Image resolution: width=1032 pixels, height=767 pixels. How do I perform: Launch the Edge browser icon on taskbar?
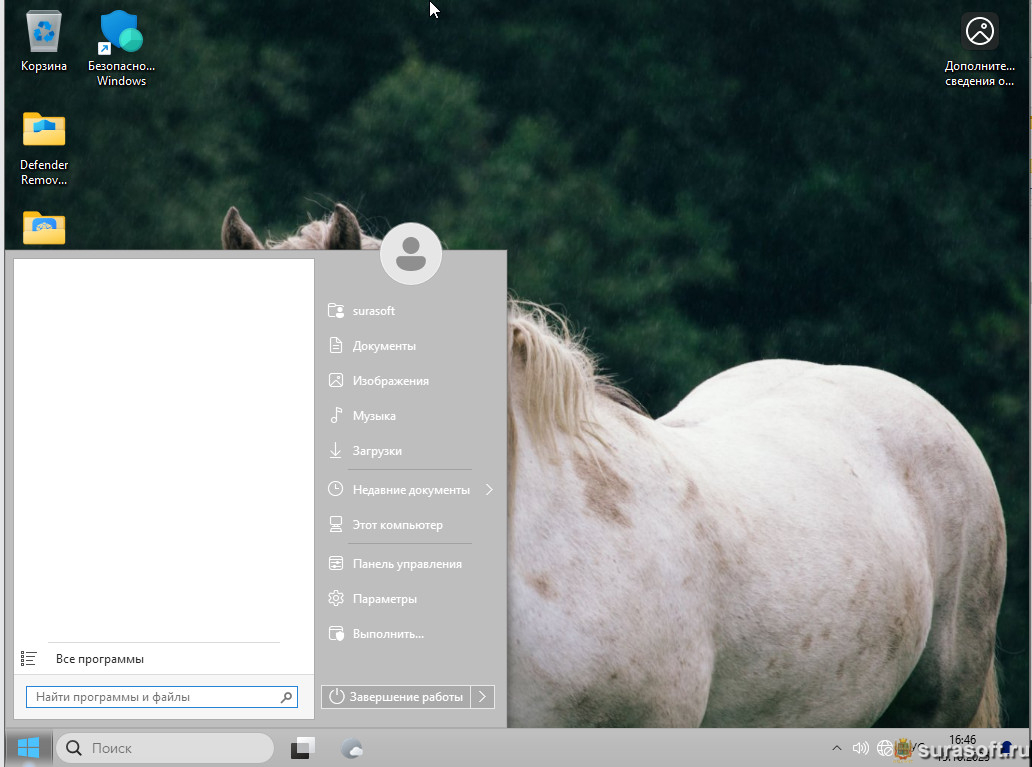pos(352,748)
